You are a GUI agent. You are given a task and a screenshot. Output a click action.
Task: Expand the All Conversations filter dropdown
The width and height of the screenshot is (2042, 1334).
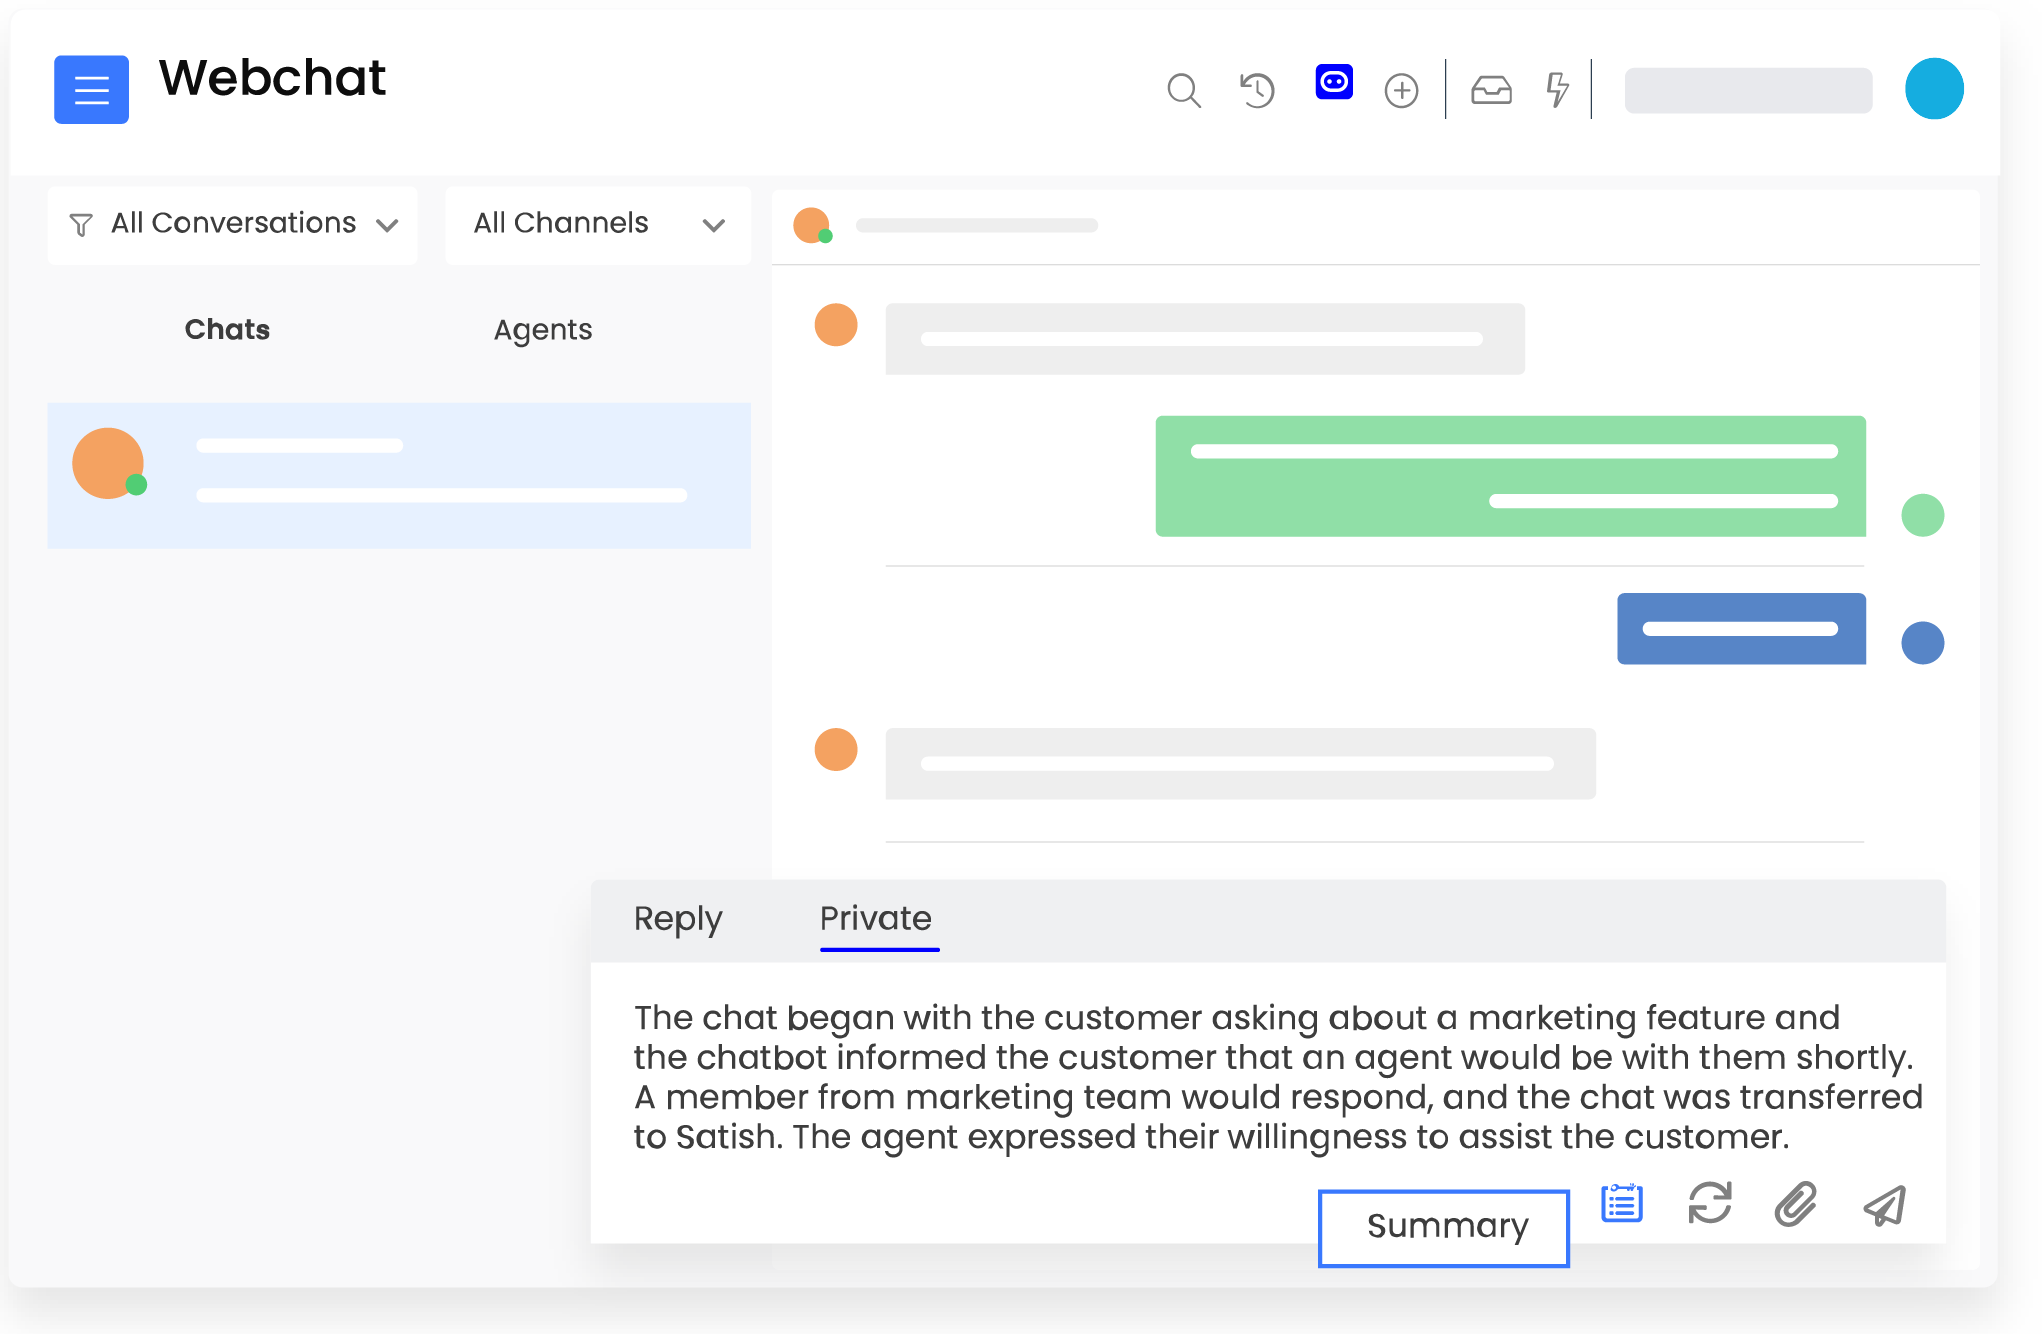[233, 224]
